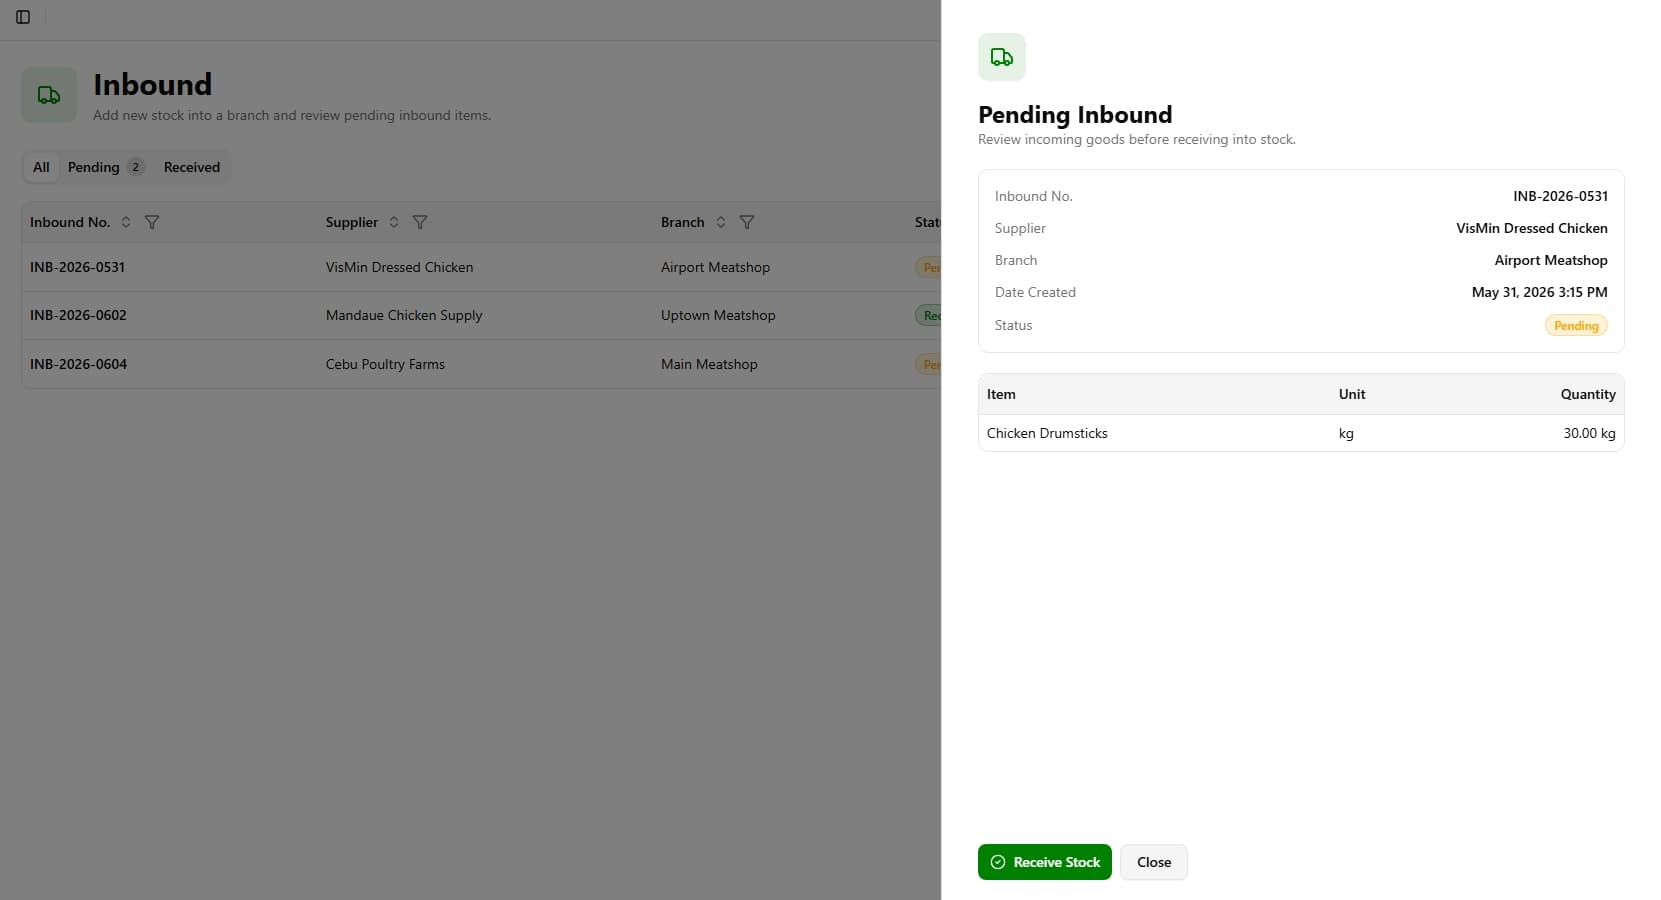Click the Inbound page title

152,84
